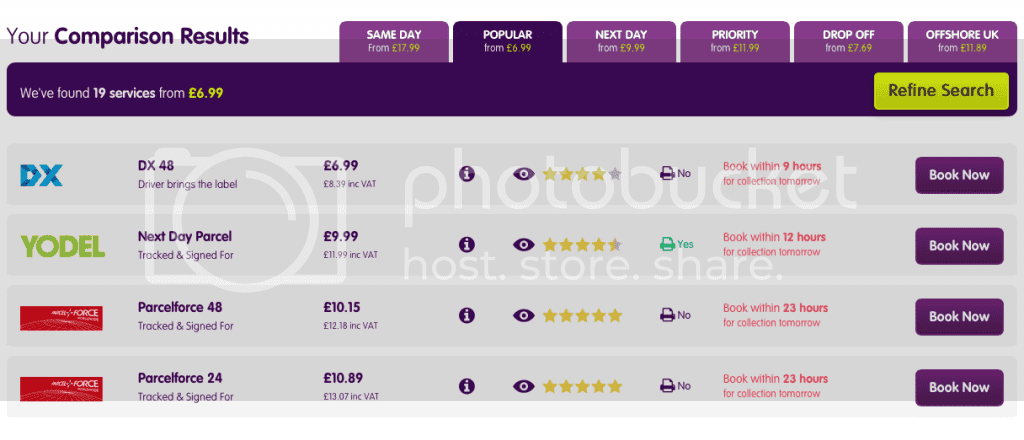Open the Drop Off tab
Viewport: 1024px width, 440px height.
pos(849,41)
